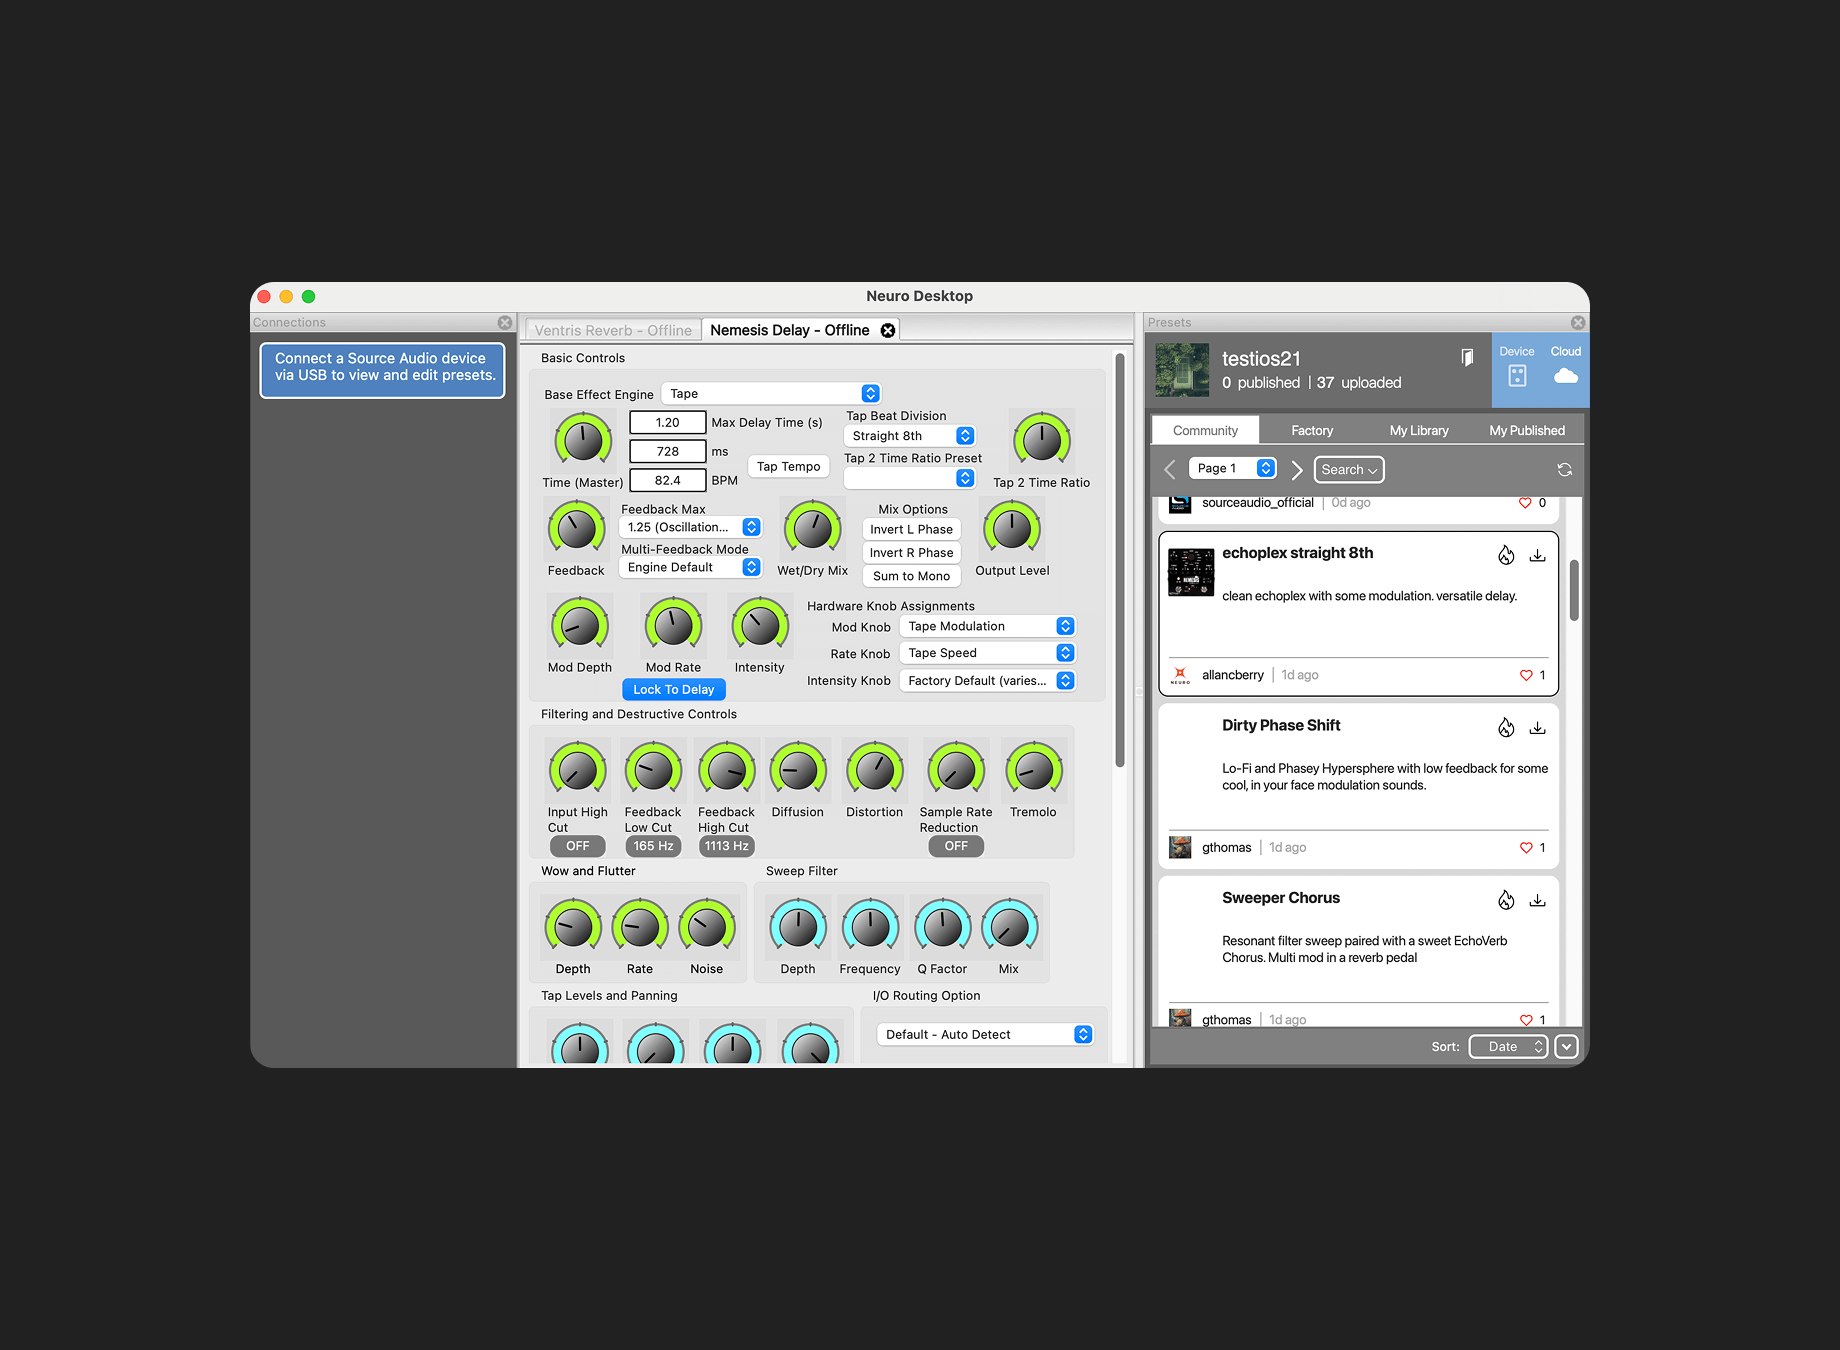Screen dimensions: 1840x1350
Task: Open the Tap Beat Division Straight 8th dropdown
Action: click(x=909, y=436)
